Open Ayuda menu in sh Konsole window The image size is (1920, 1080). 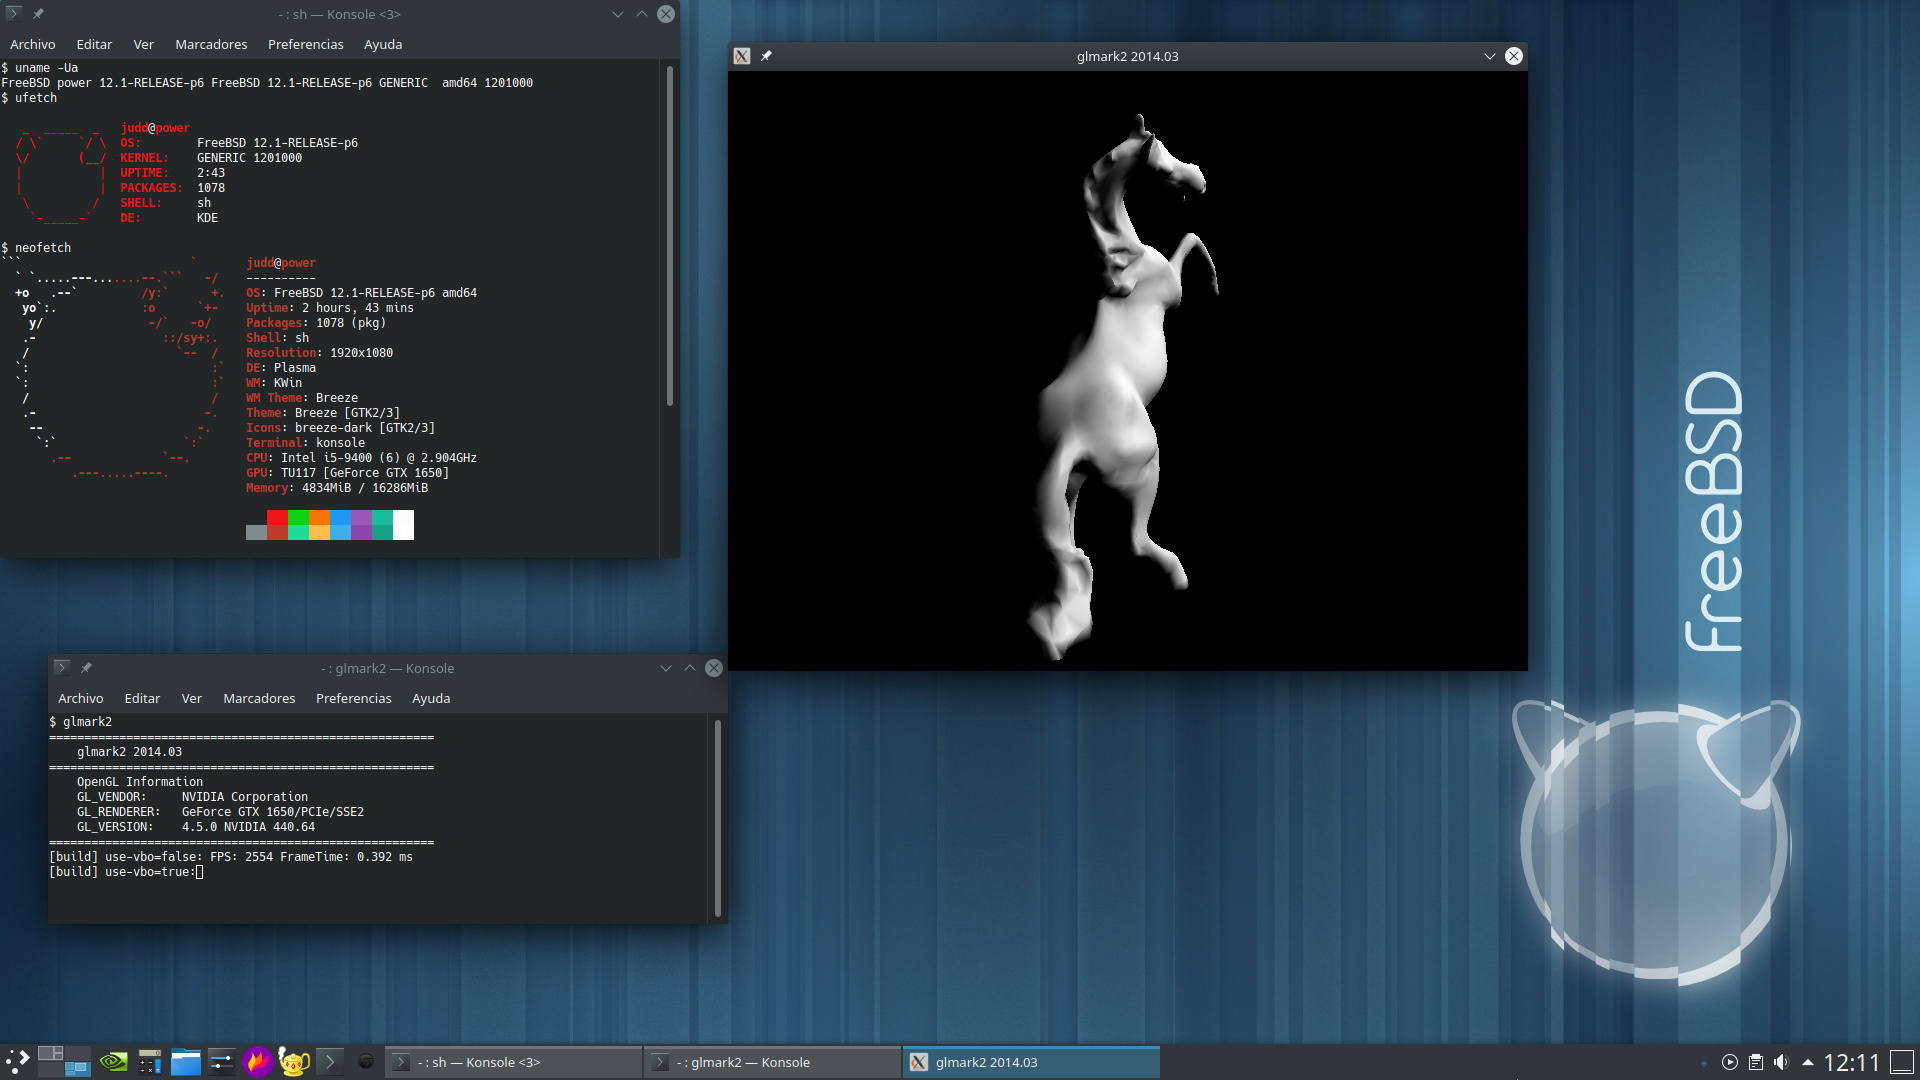(x=383, y=45)
